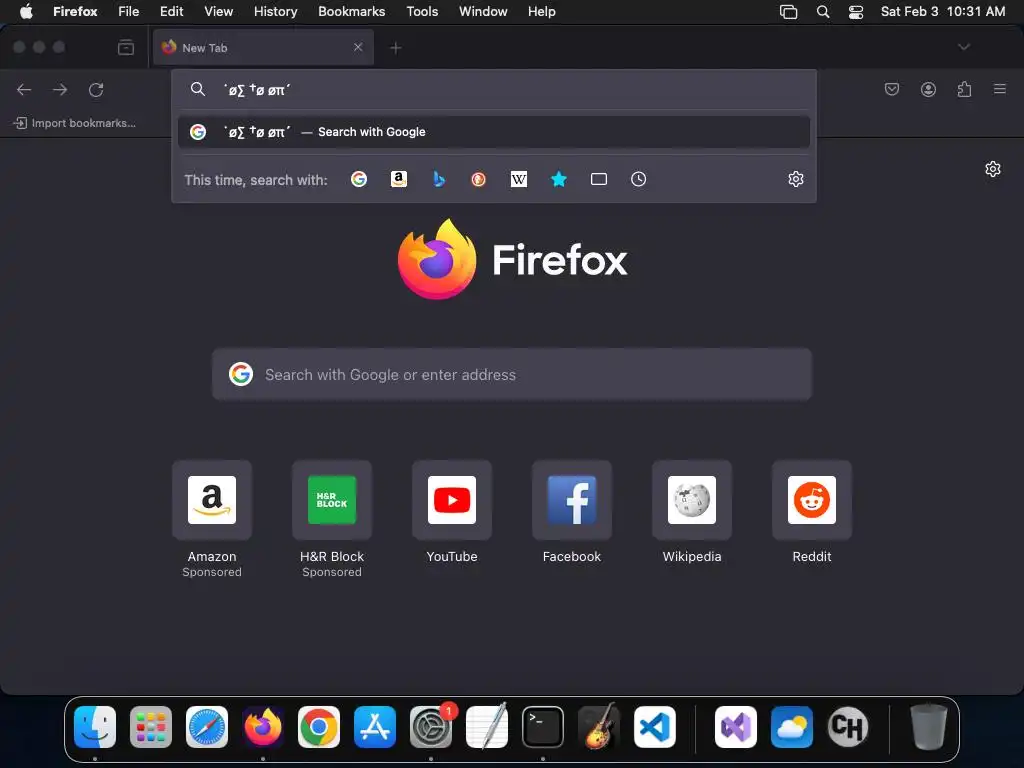
Task: Open the Firefox application menu in menu bar
Action: coord(75,11)
